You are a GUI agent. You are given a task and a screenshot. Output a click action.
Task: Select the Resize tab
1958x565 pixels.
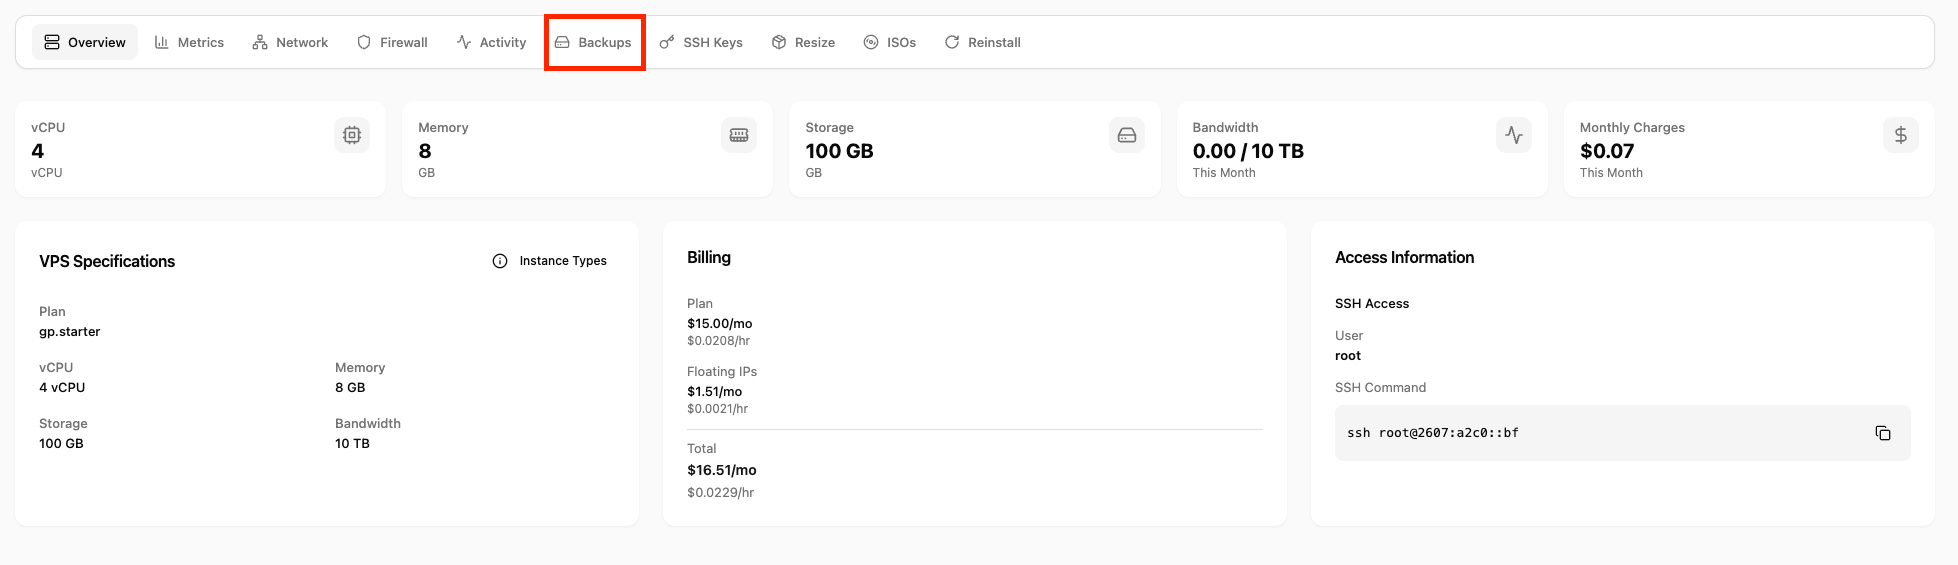click(803, 42)
